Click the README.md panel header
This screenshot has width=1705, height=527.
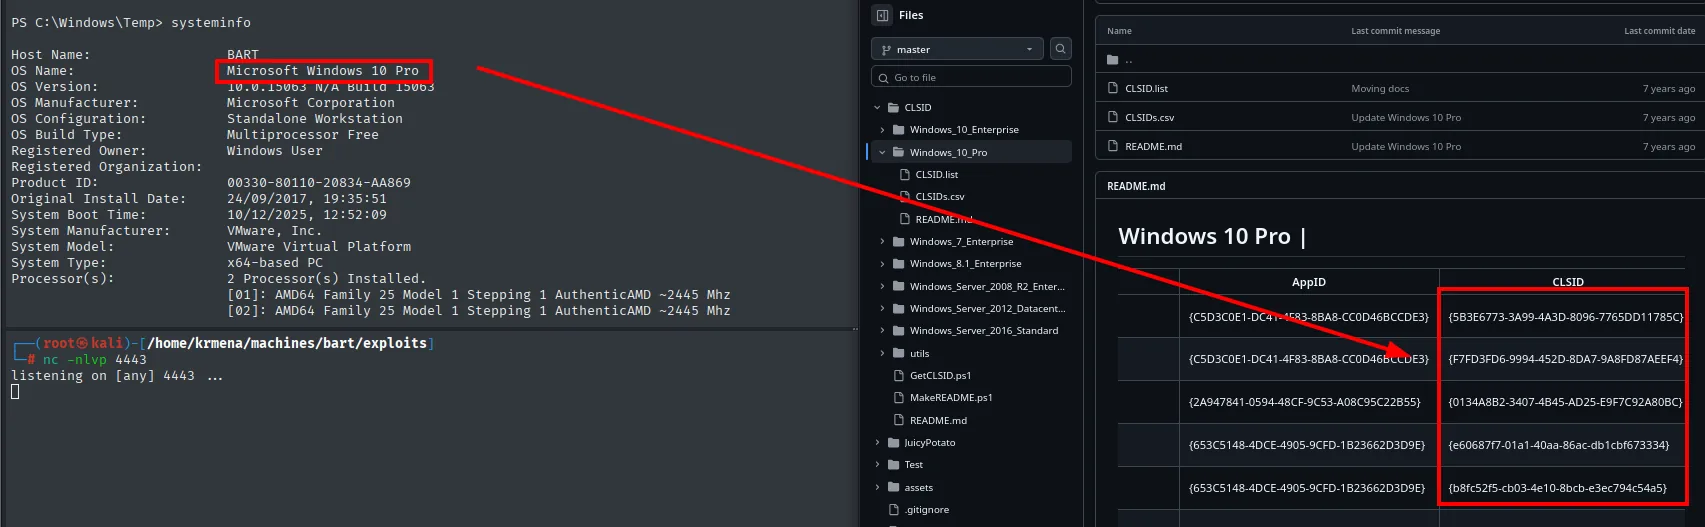[x=1136, y=186]
